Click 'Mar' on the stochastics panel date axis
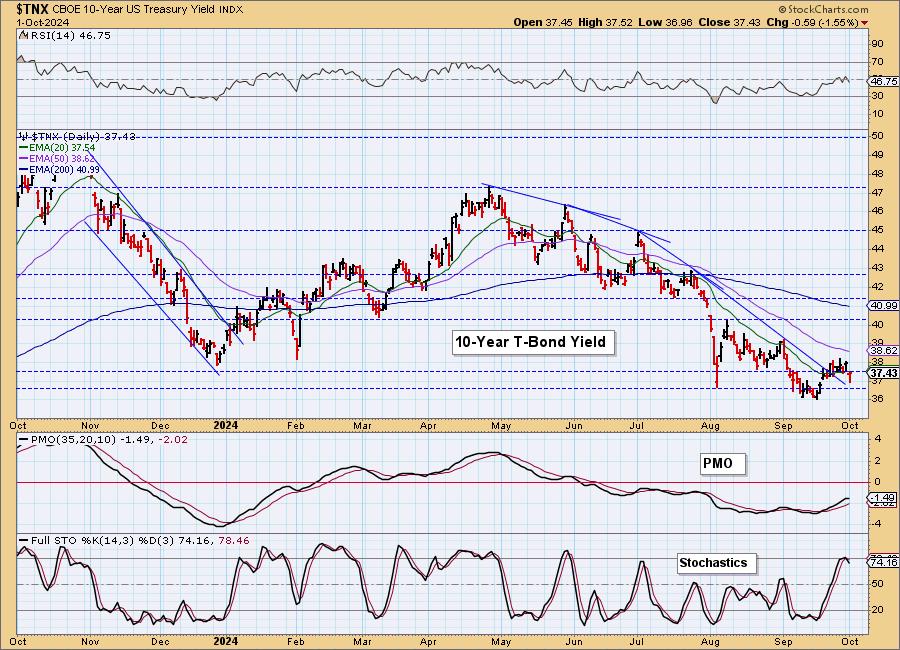900x650 pixels. coord(362,641)
